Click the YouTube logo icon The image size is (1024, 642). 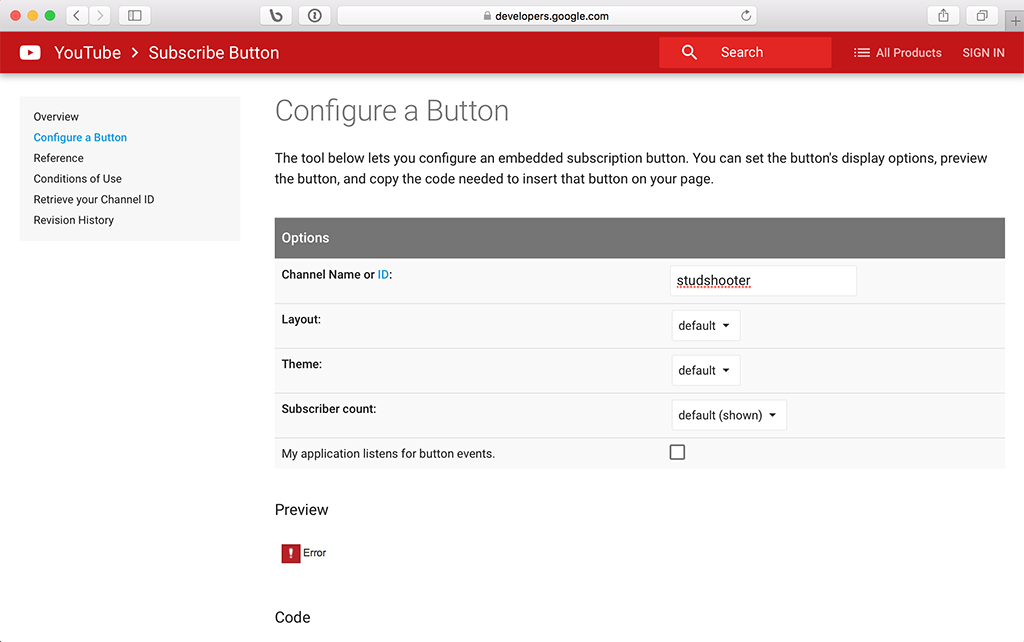[30, 53]
